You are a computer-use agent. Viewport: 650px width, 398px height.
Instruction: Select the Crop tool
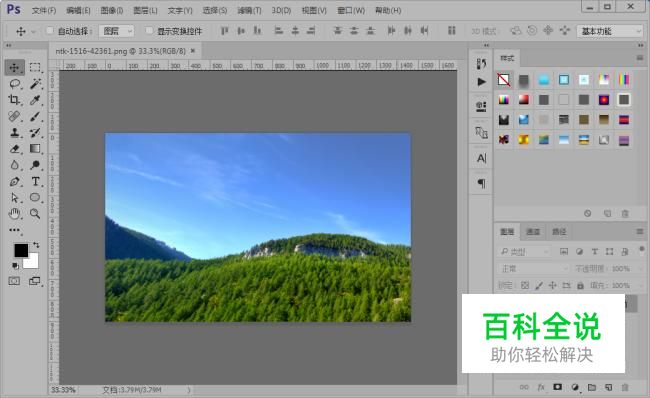(x=15, y=100)
